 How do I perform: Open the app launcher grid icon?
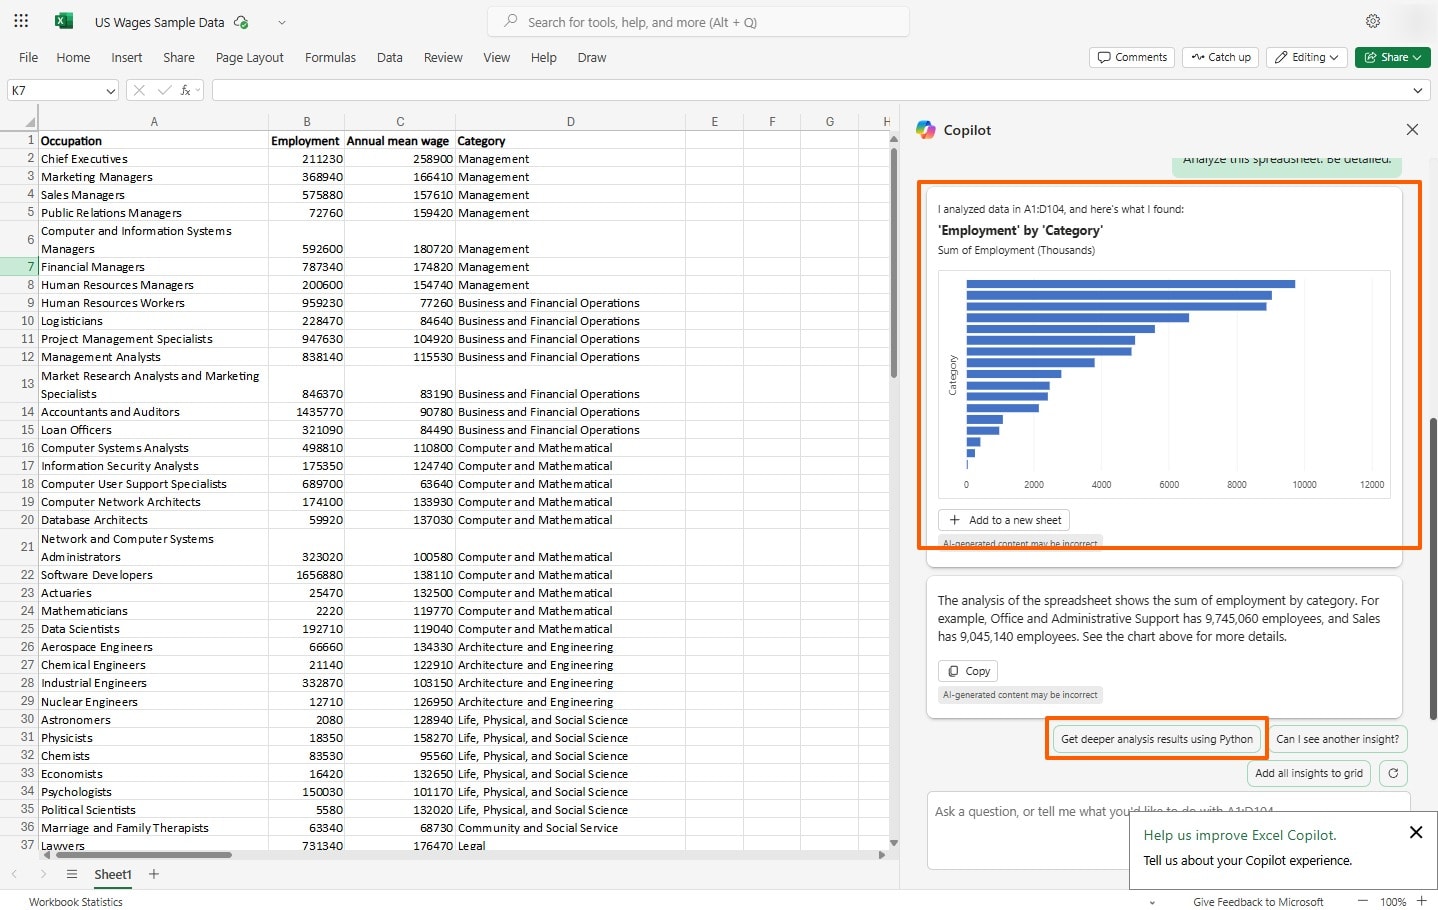(x=21, y=21)
